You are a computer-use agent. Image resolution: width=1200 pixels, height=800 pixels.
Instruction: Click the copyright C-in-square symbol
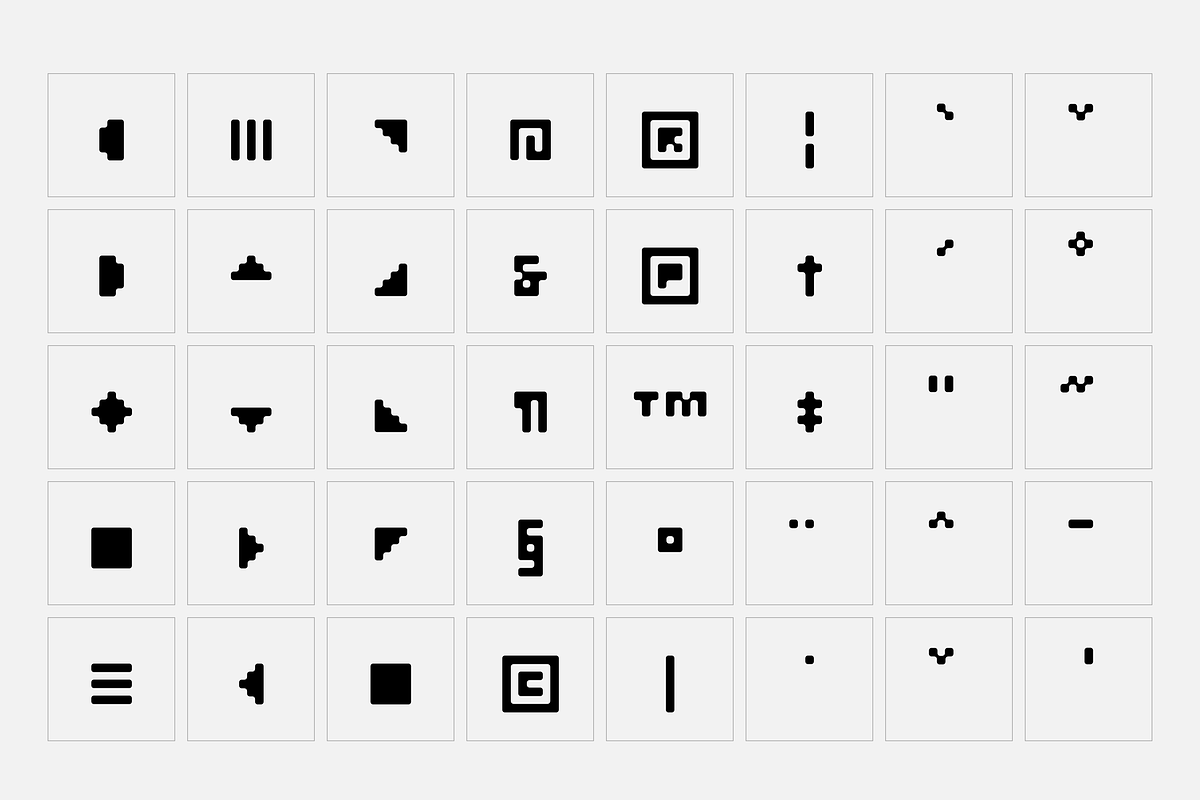coord(530,684)
